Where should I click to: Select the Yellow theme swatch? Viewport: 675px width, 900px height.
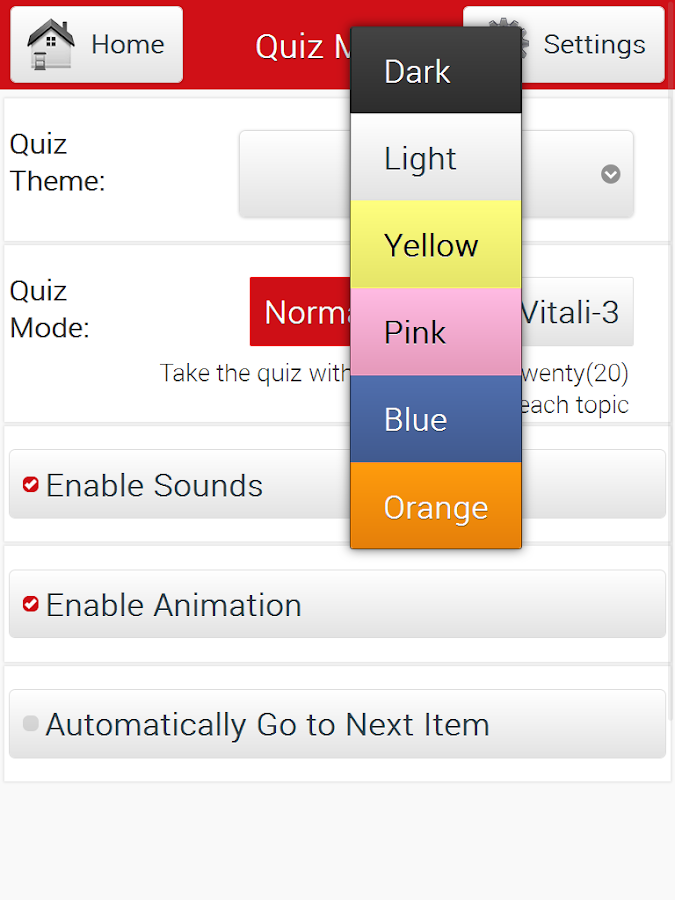435,245
